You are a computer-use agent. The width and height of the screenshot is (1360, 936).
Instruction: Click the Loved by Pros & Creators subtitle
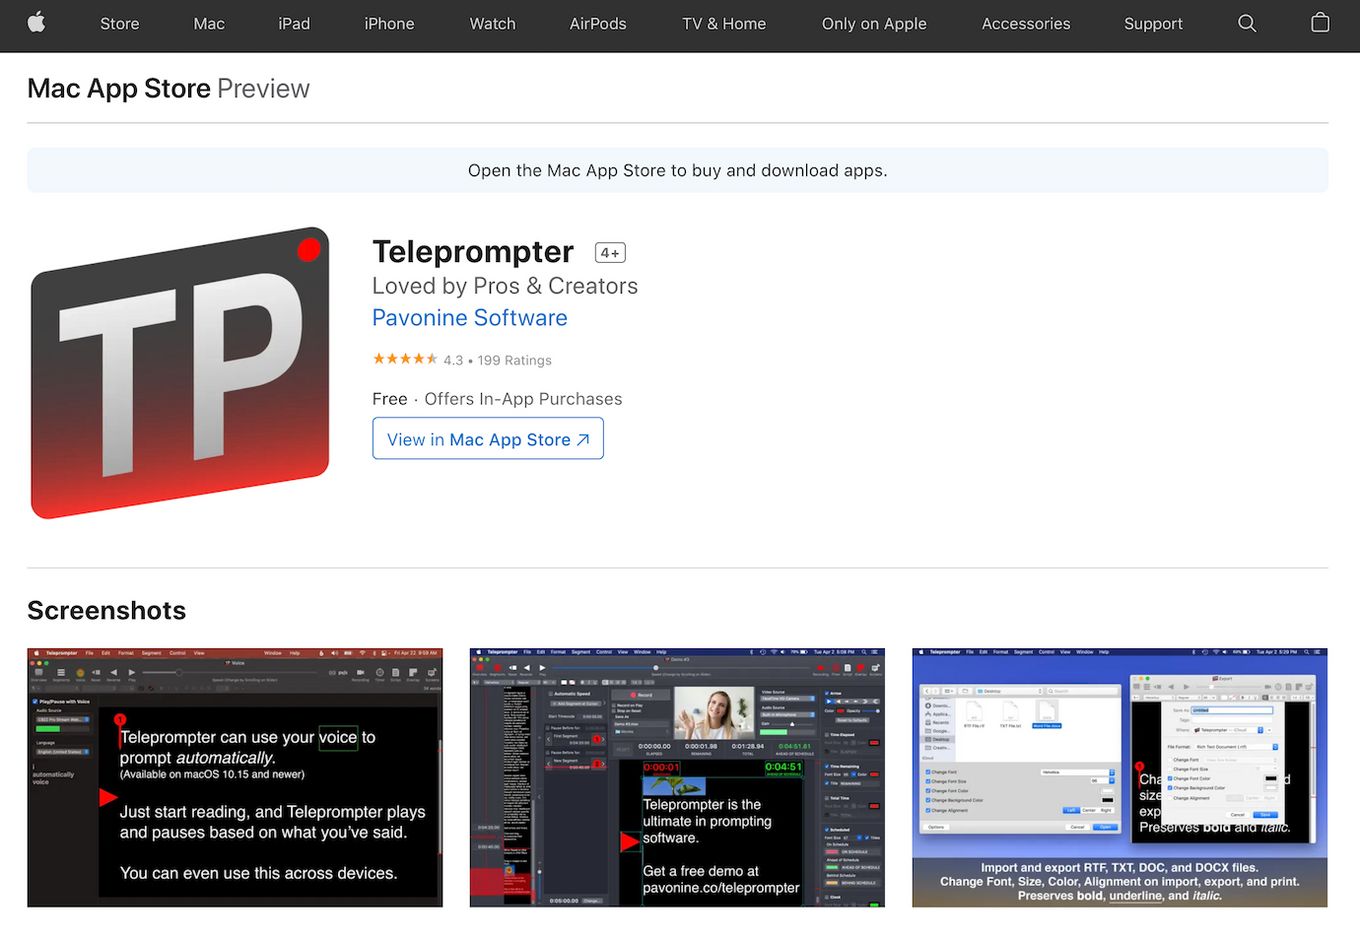point(505,286)
